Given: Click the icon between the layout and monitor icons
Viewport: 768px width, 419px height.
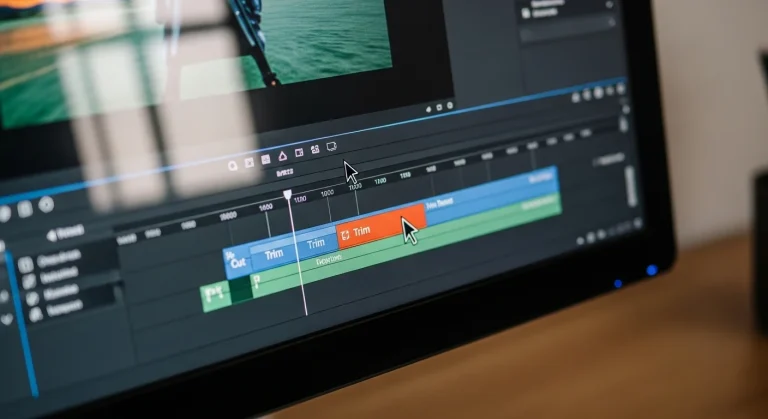Looking at the screenshot, I should tap(315, 149).
